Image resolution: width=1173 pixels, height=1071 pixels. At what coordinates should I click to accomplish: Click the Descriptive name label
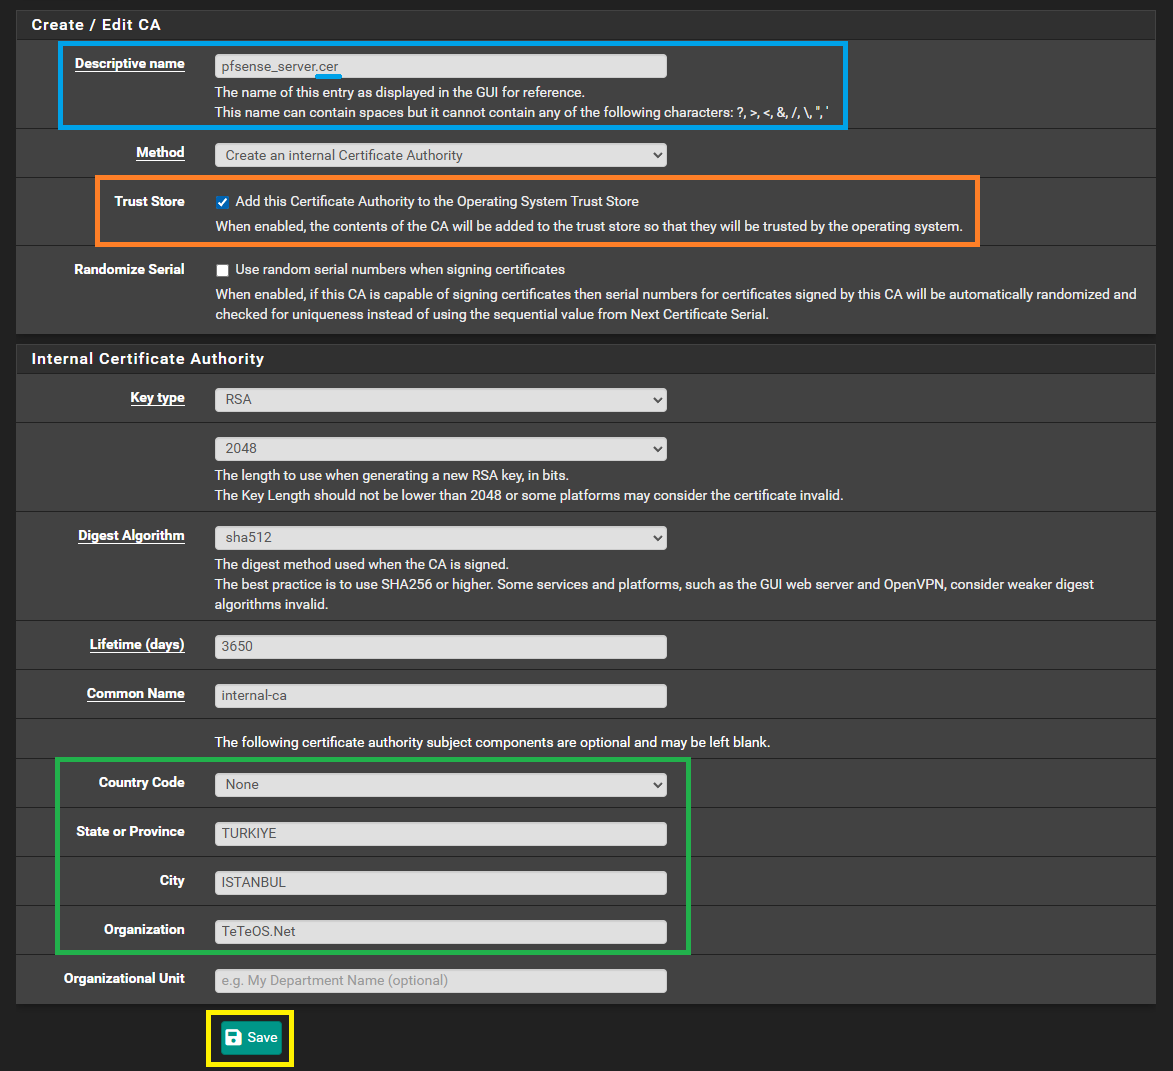click(129, 64)
